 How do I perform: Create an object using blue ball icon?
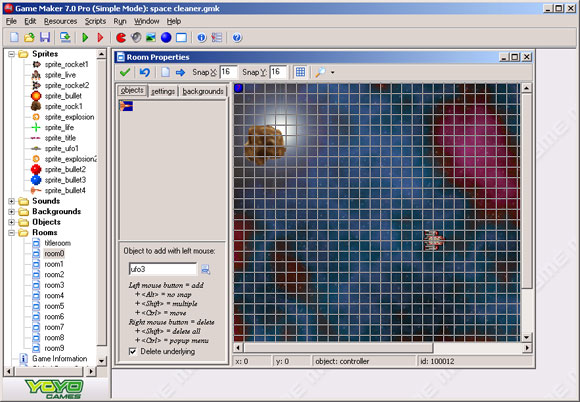click(166, 37)
